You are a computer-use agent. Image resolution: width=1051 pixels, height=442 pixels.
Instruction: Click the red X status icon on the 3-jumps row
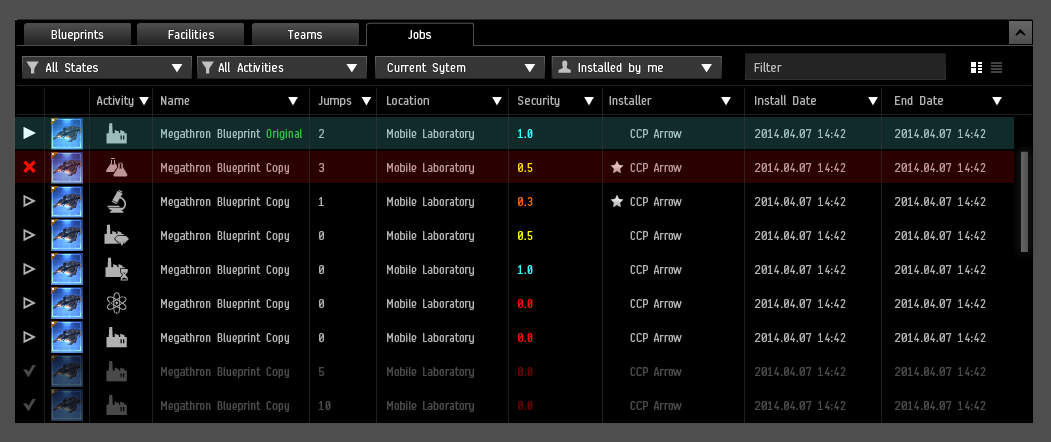[29, 167]
